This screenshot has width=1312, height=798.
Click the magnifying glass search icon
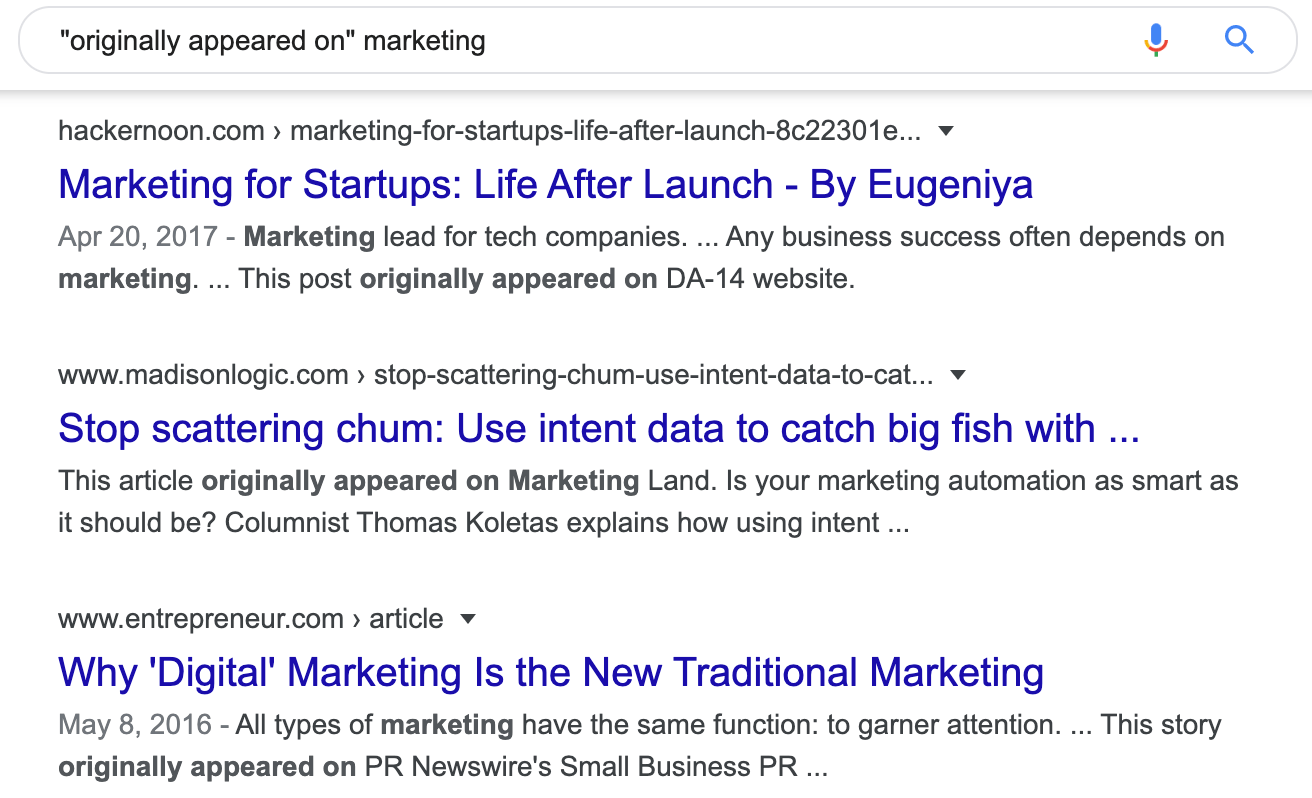tap(1239, 40)
